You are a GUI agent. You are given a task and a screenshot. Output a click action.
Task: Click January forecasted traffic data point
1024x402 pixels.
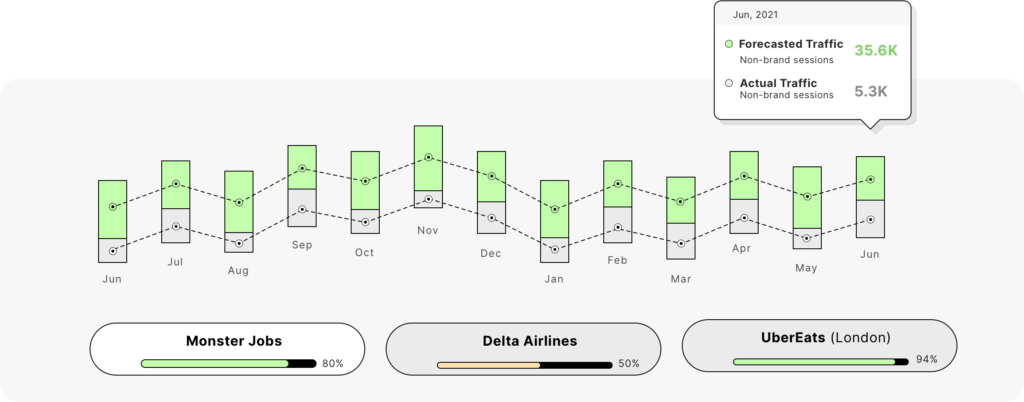(554, 209)
